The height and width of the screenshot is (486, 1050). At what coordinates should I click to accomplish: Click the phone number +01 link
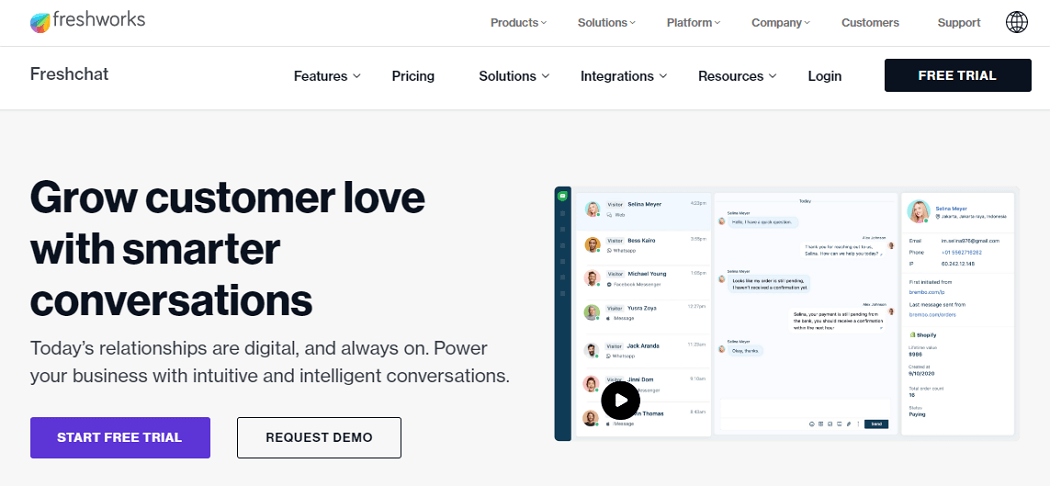point(962,252)
